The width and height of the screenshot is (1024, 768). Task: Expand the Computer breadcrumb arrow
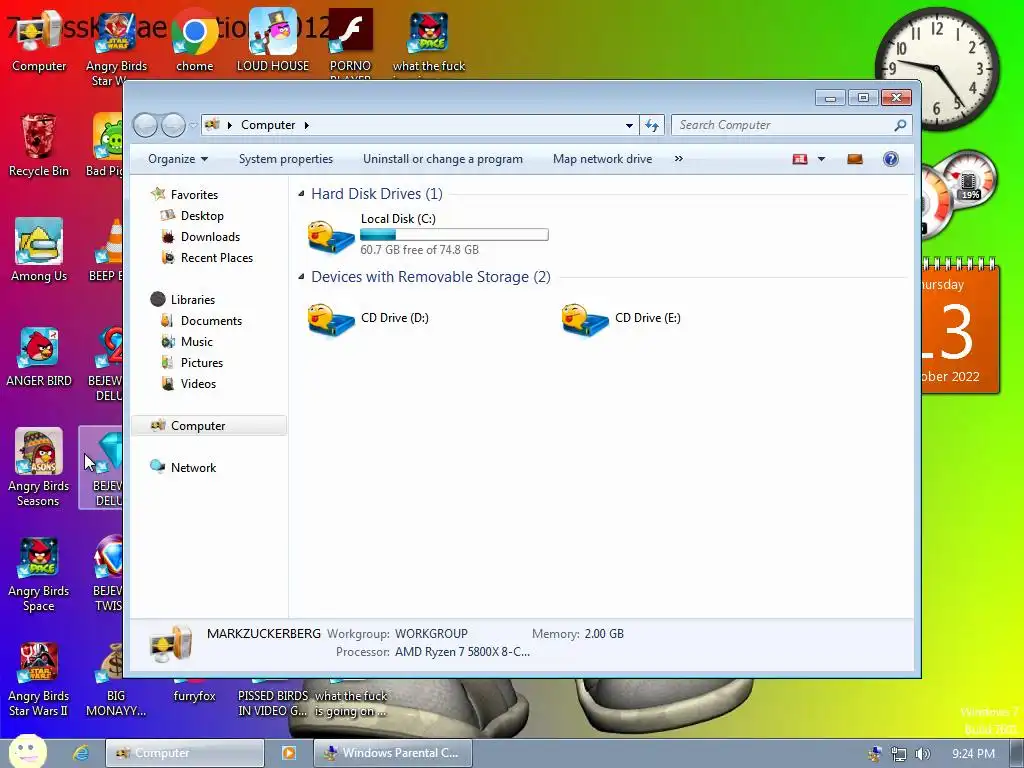[306, 125]
